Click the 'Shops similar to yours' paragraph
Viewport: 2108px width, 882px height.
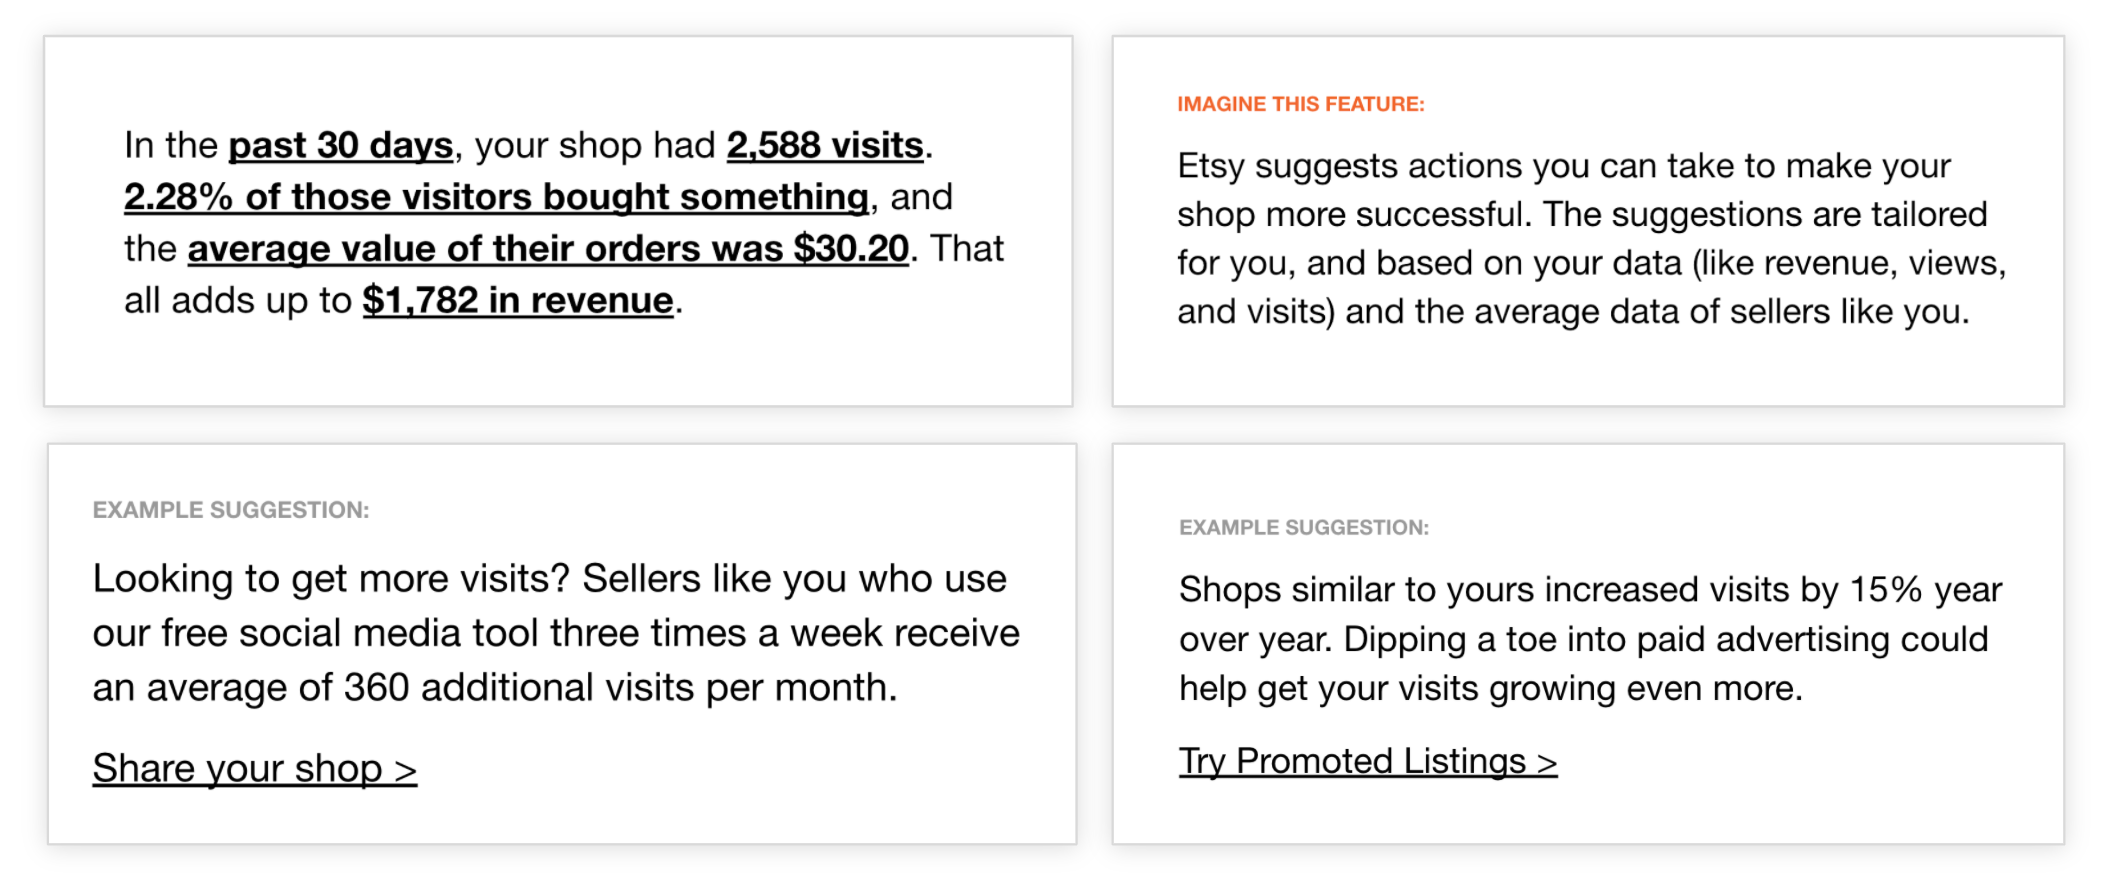[x=1590, y=639]
